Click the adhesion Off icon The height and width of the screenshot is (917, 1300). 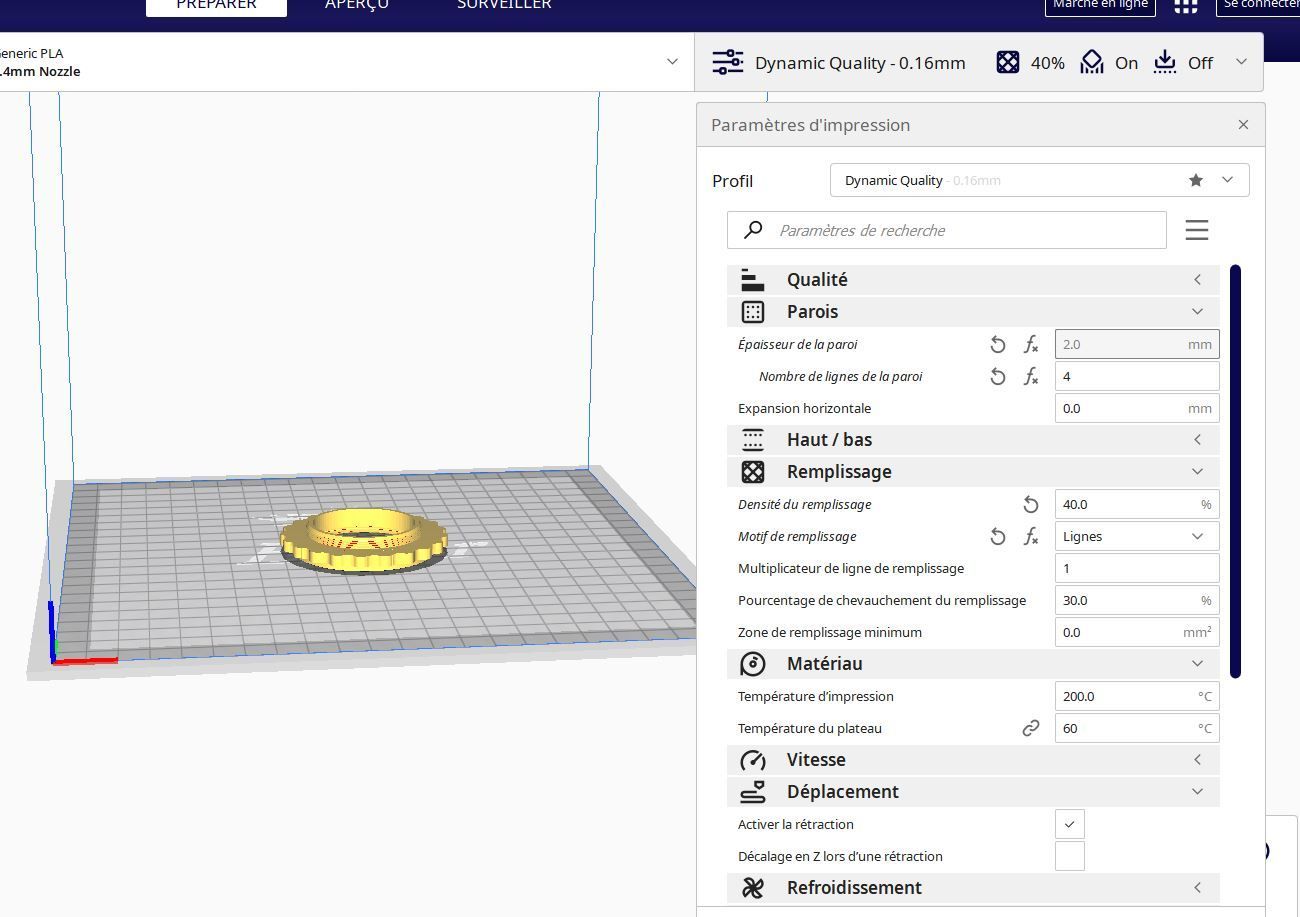[1165, 62]
